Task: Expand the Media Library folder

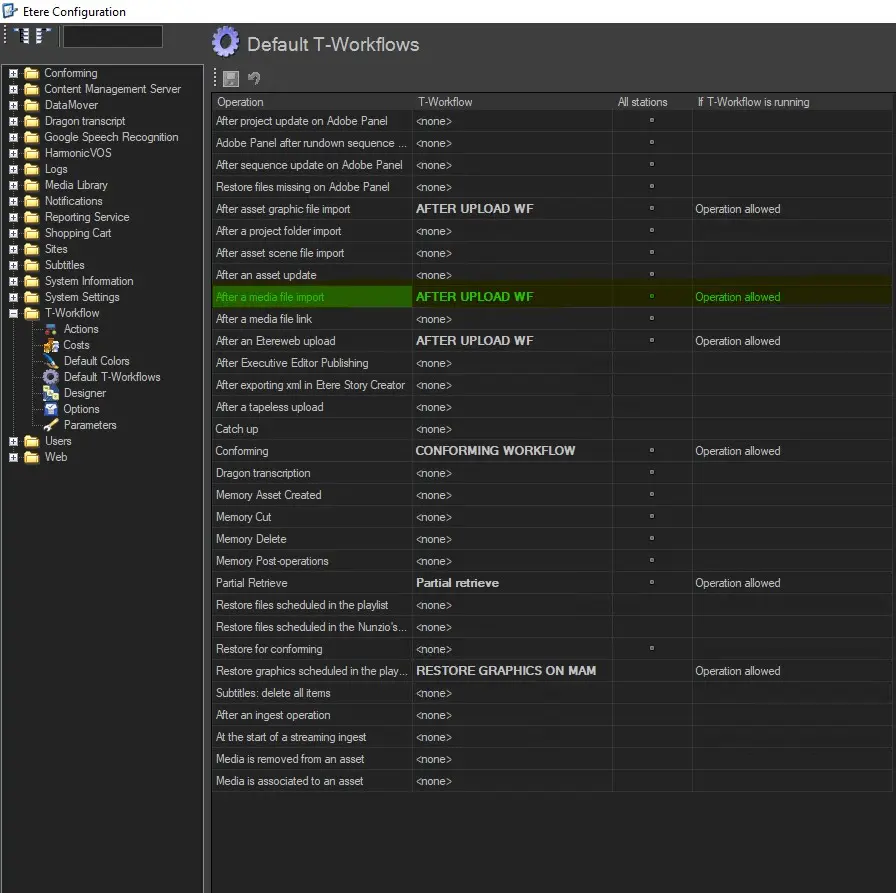Action: (x=14, y=185)
